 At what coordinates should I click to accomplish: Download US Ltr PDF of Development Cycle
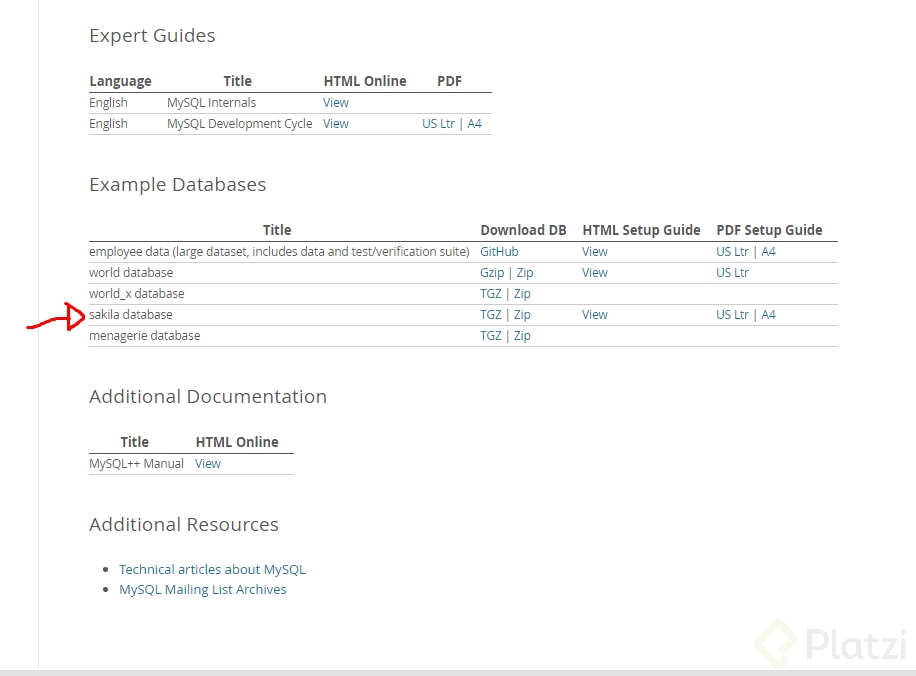tap(438, 124)
